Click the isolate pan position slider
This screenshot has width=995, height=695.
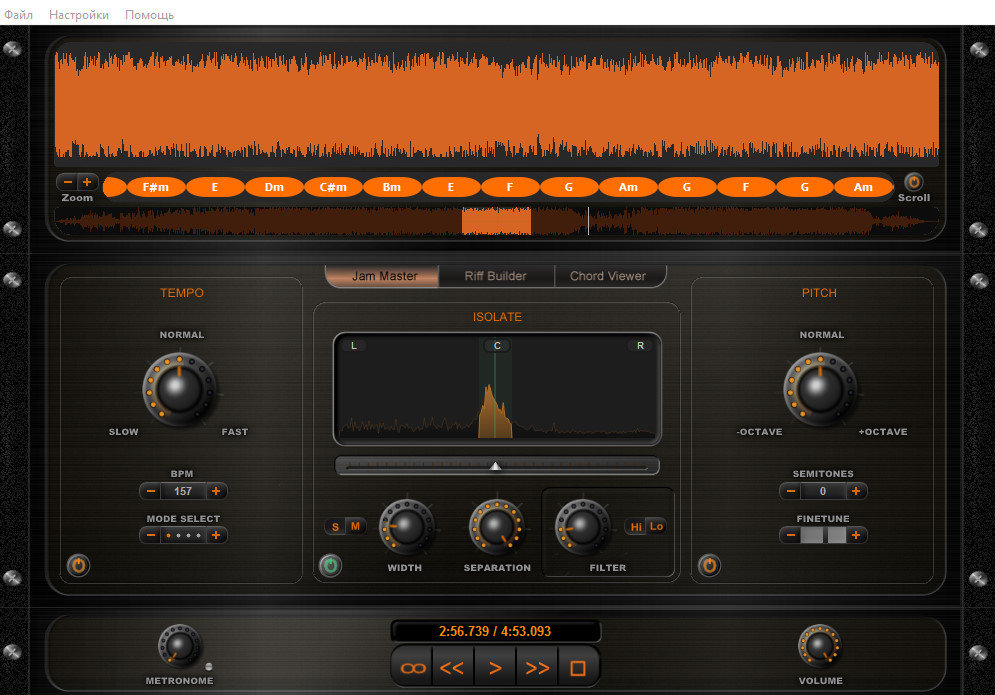497,466
